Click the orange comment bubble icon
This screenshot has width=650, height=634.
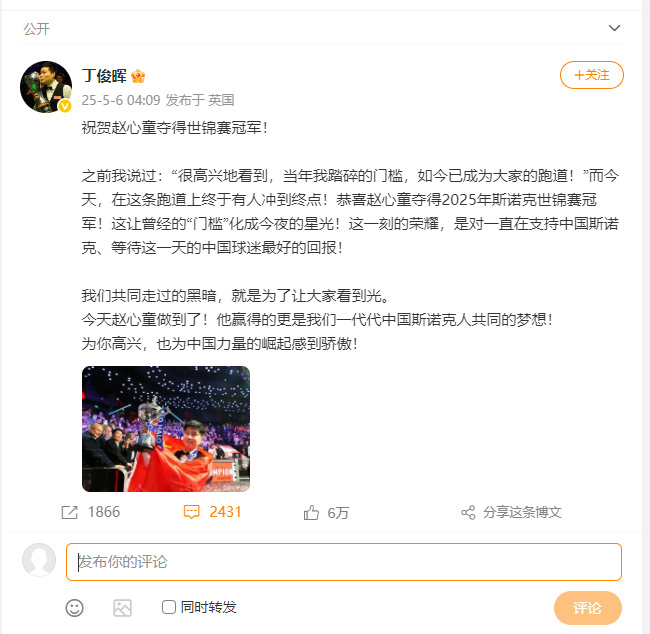(192, 512)
